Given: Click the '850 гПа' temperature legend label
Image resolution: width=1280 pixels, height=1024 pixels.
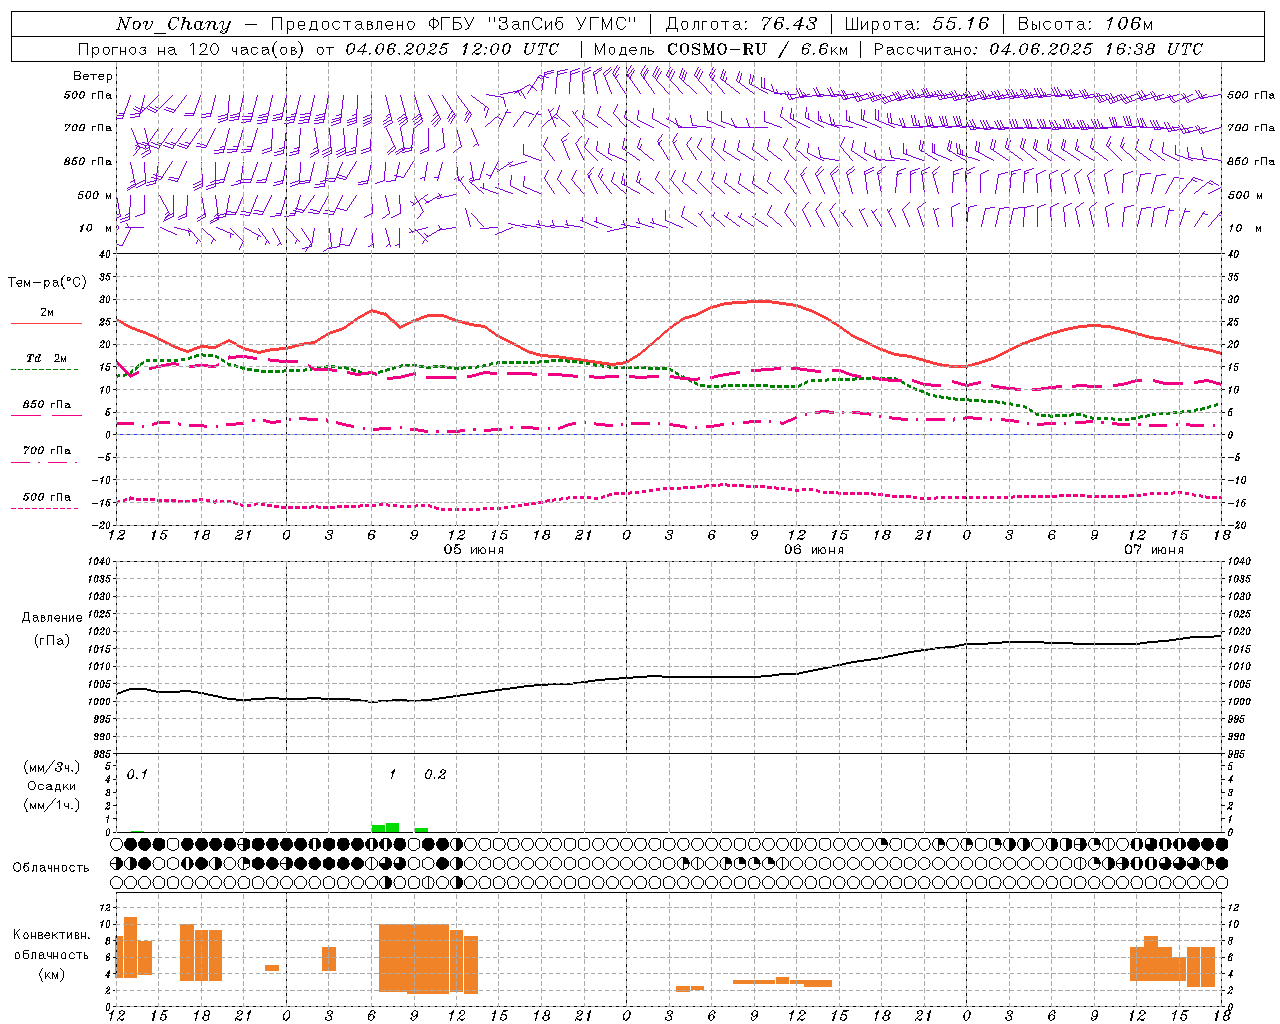Looking at the screenshot, I should pos(46,405).
